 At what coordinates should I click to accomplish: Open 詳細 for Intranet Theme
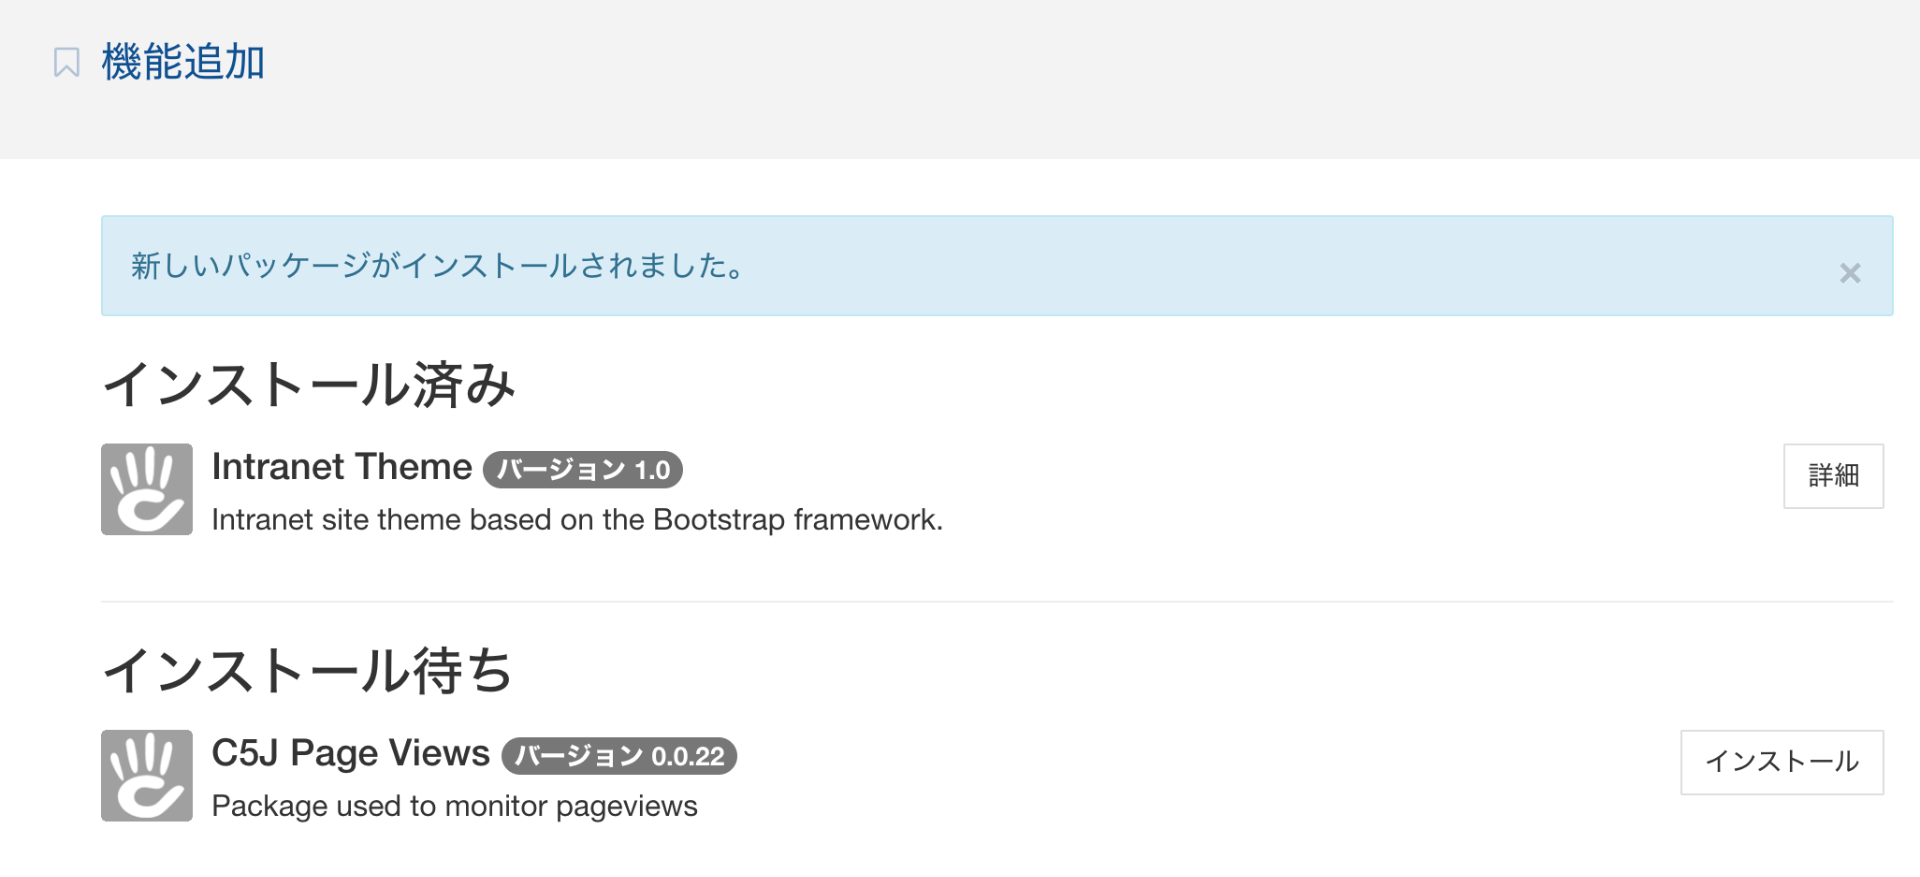(x=1832, y=476)
